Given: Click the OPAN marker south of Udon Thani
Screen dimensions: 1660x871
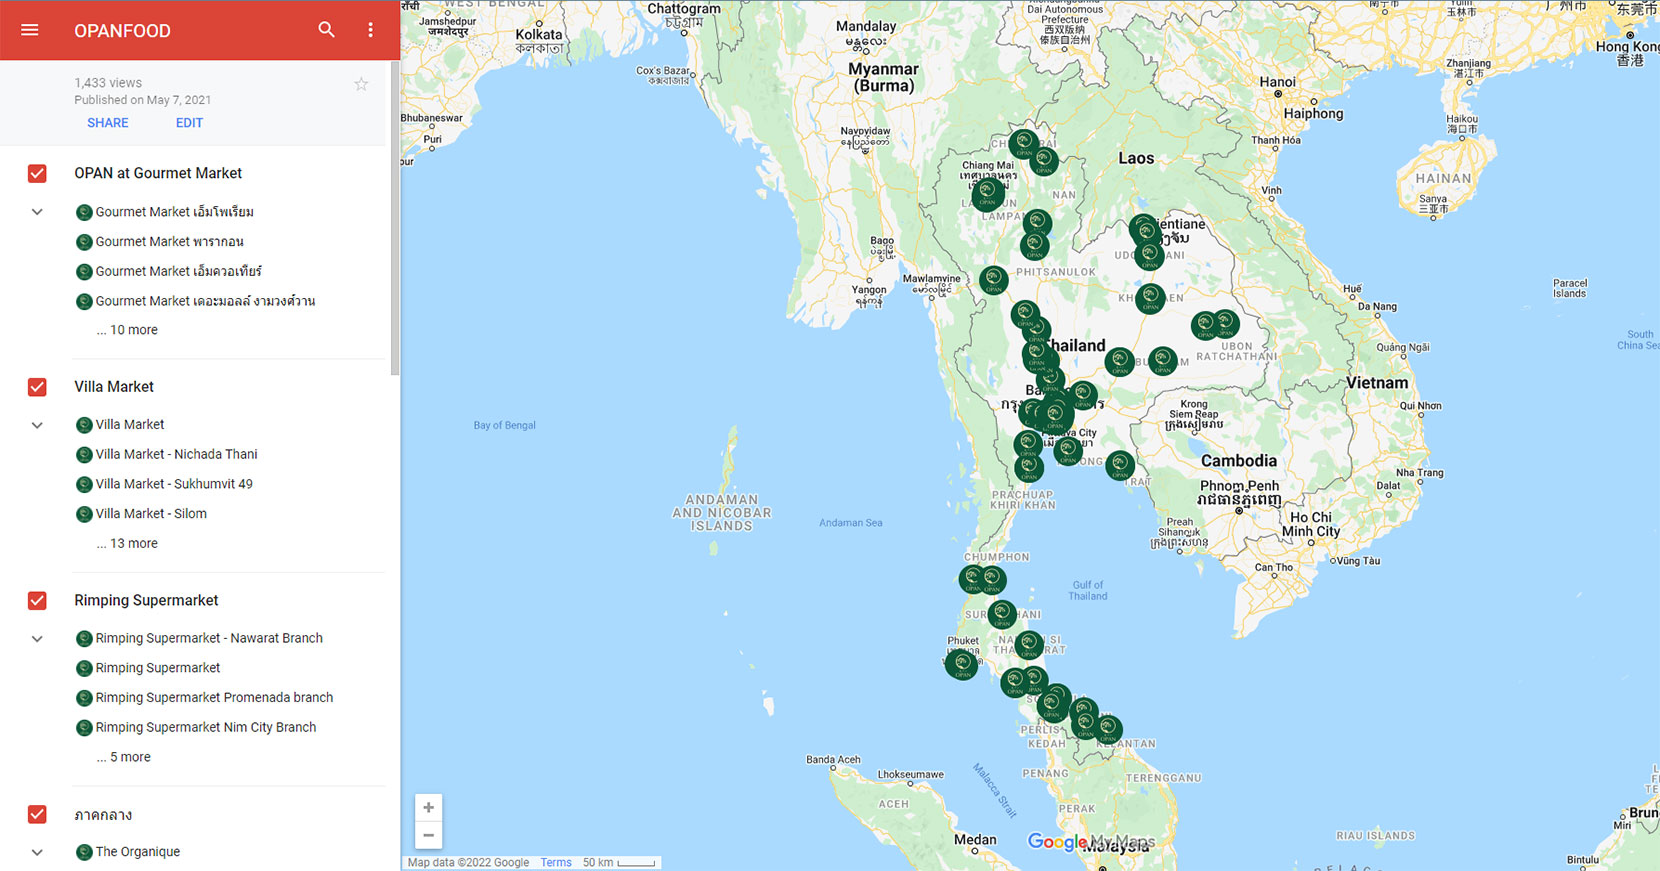Looking at the screenshot, I should click(x=1150, y=254).
